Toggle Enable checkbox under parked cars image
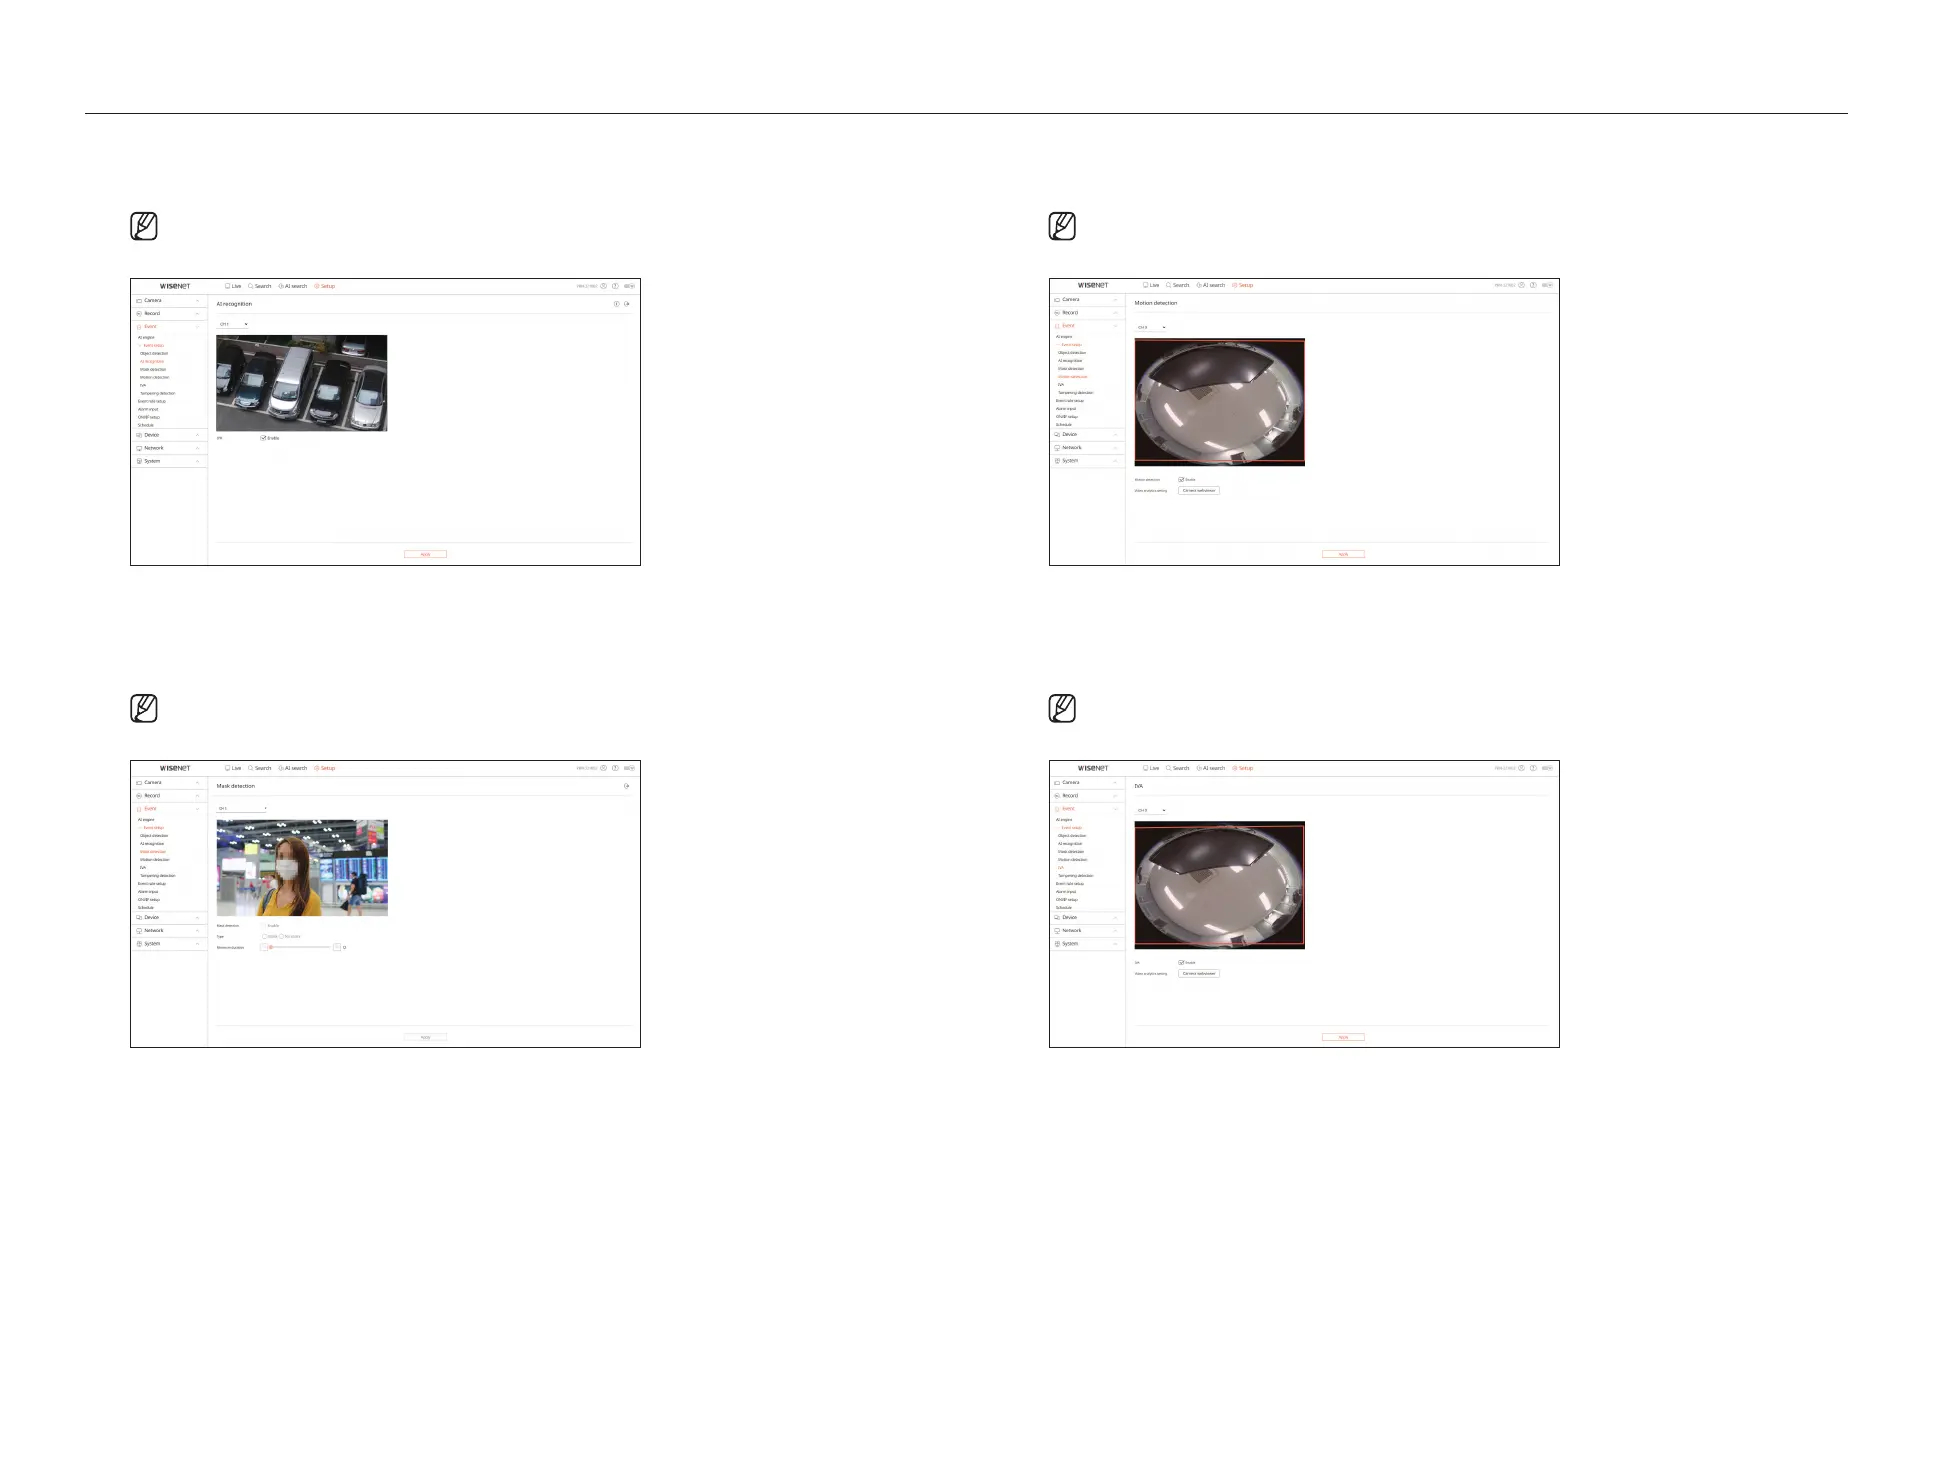1950x1457 pixels. pyautogui.click(x=263, y=438)
